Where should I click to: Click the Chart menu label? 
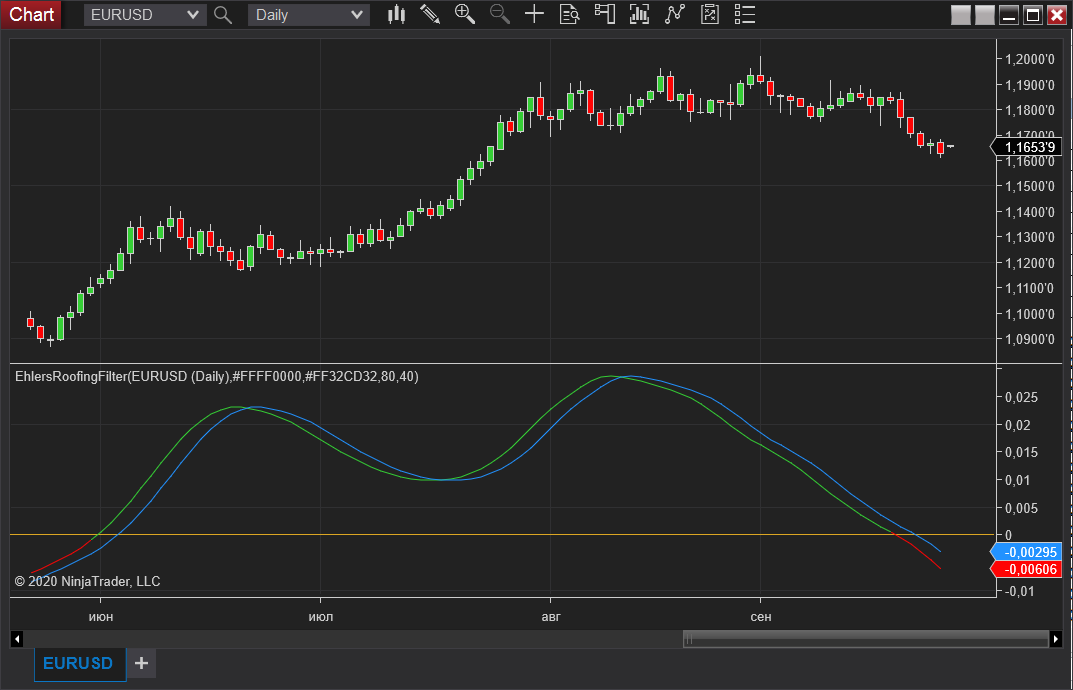(x=31, y=14)
